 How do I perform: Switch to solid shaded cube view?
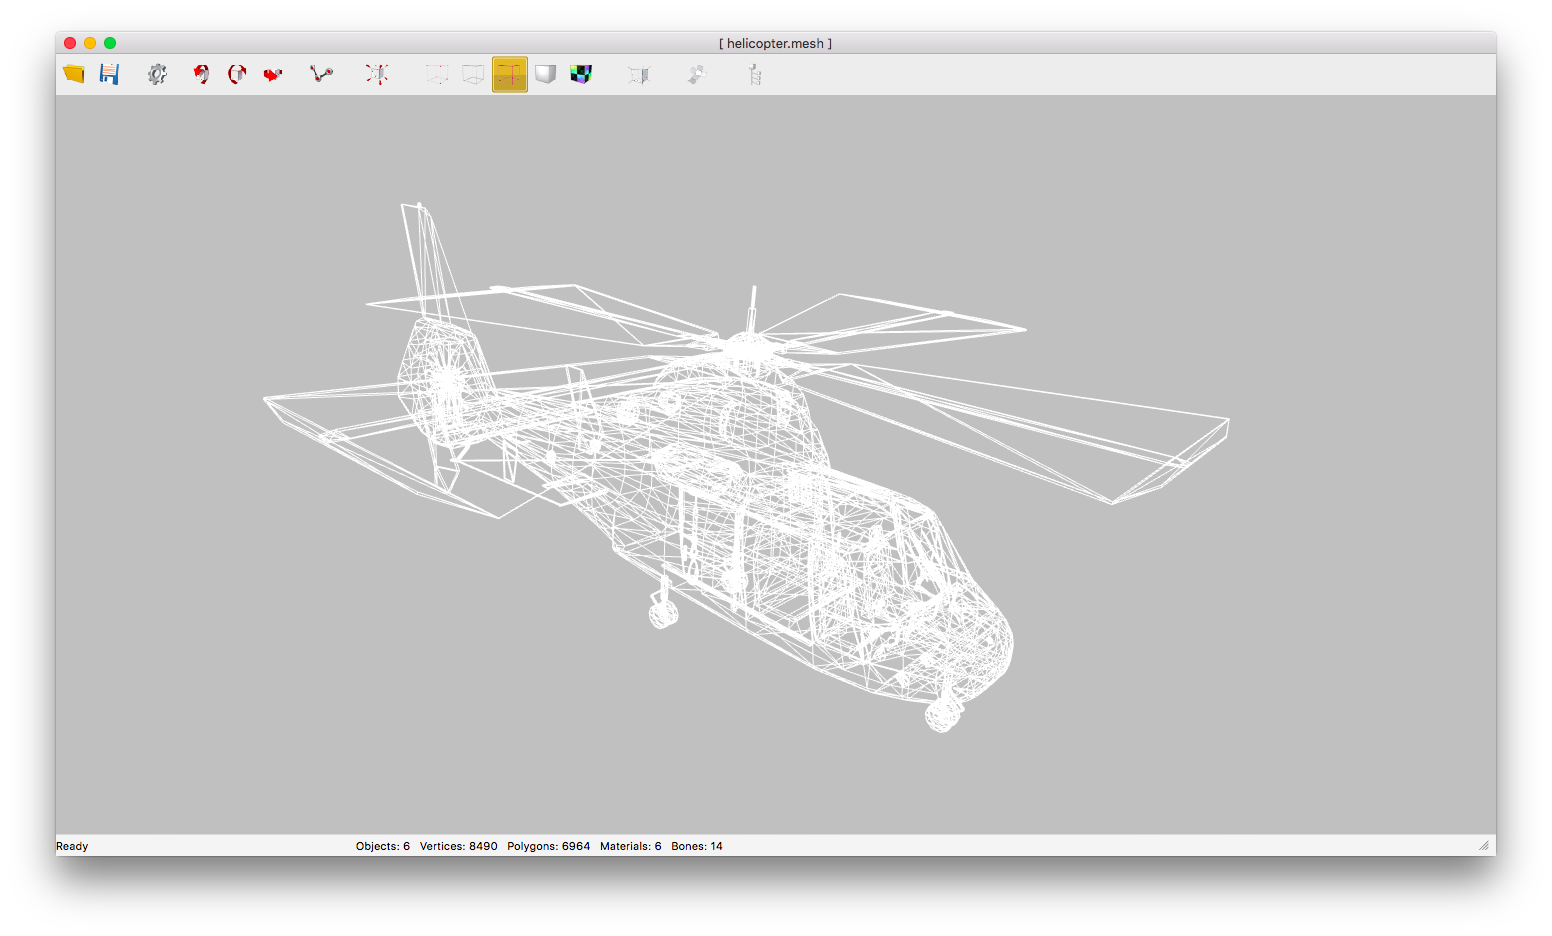(x=545, y=74)
